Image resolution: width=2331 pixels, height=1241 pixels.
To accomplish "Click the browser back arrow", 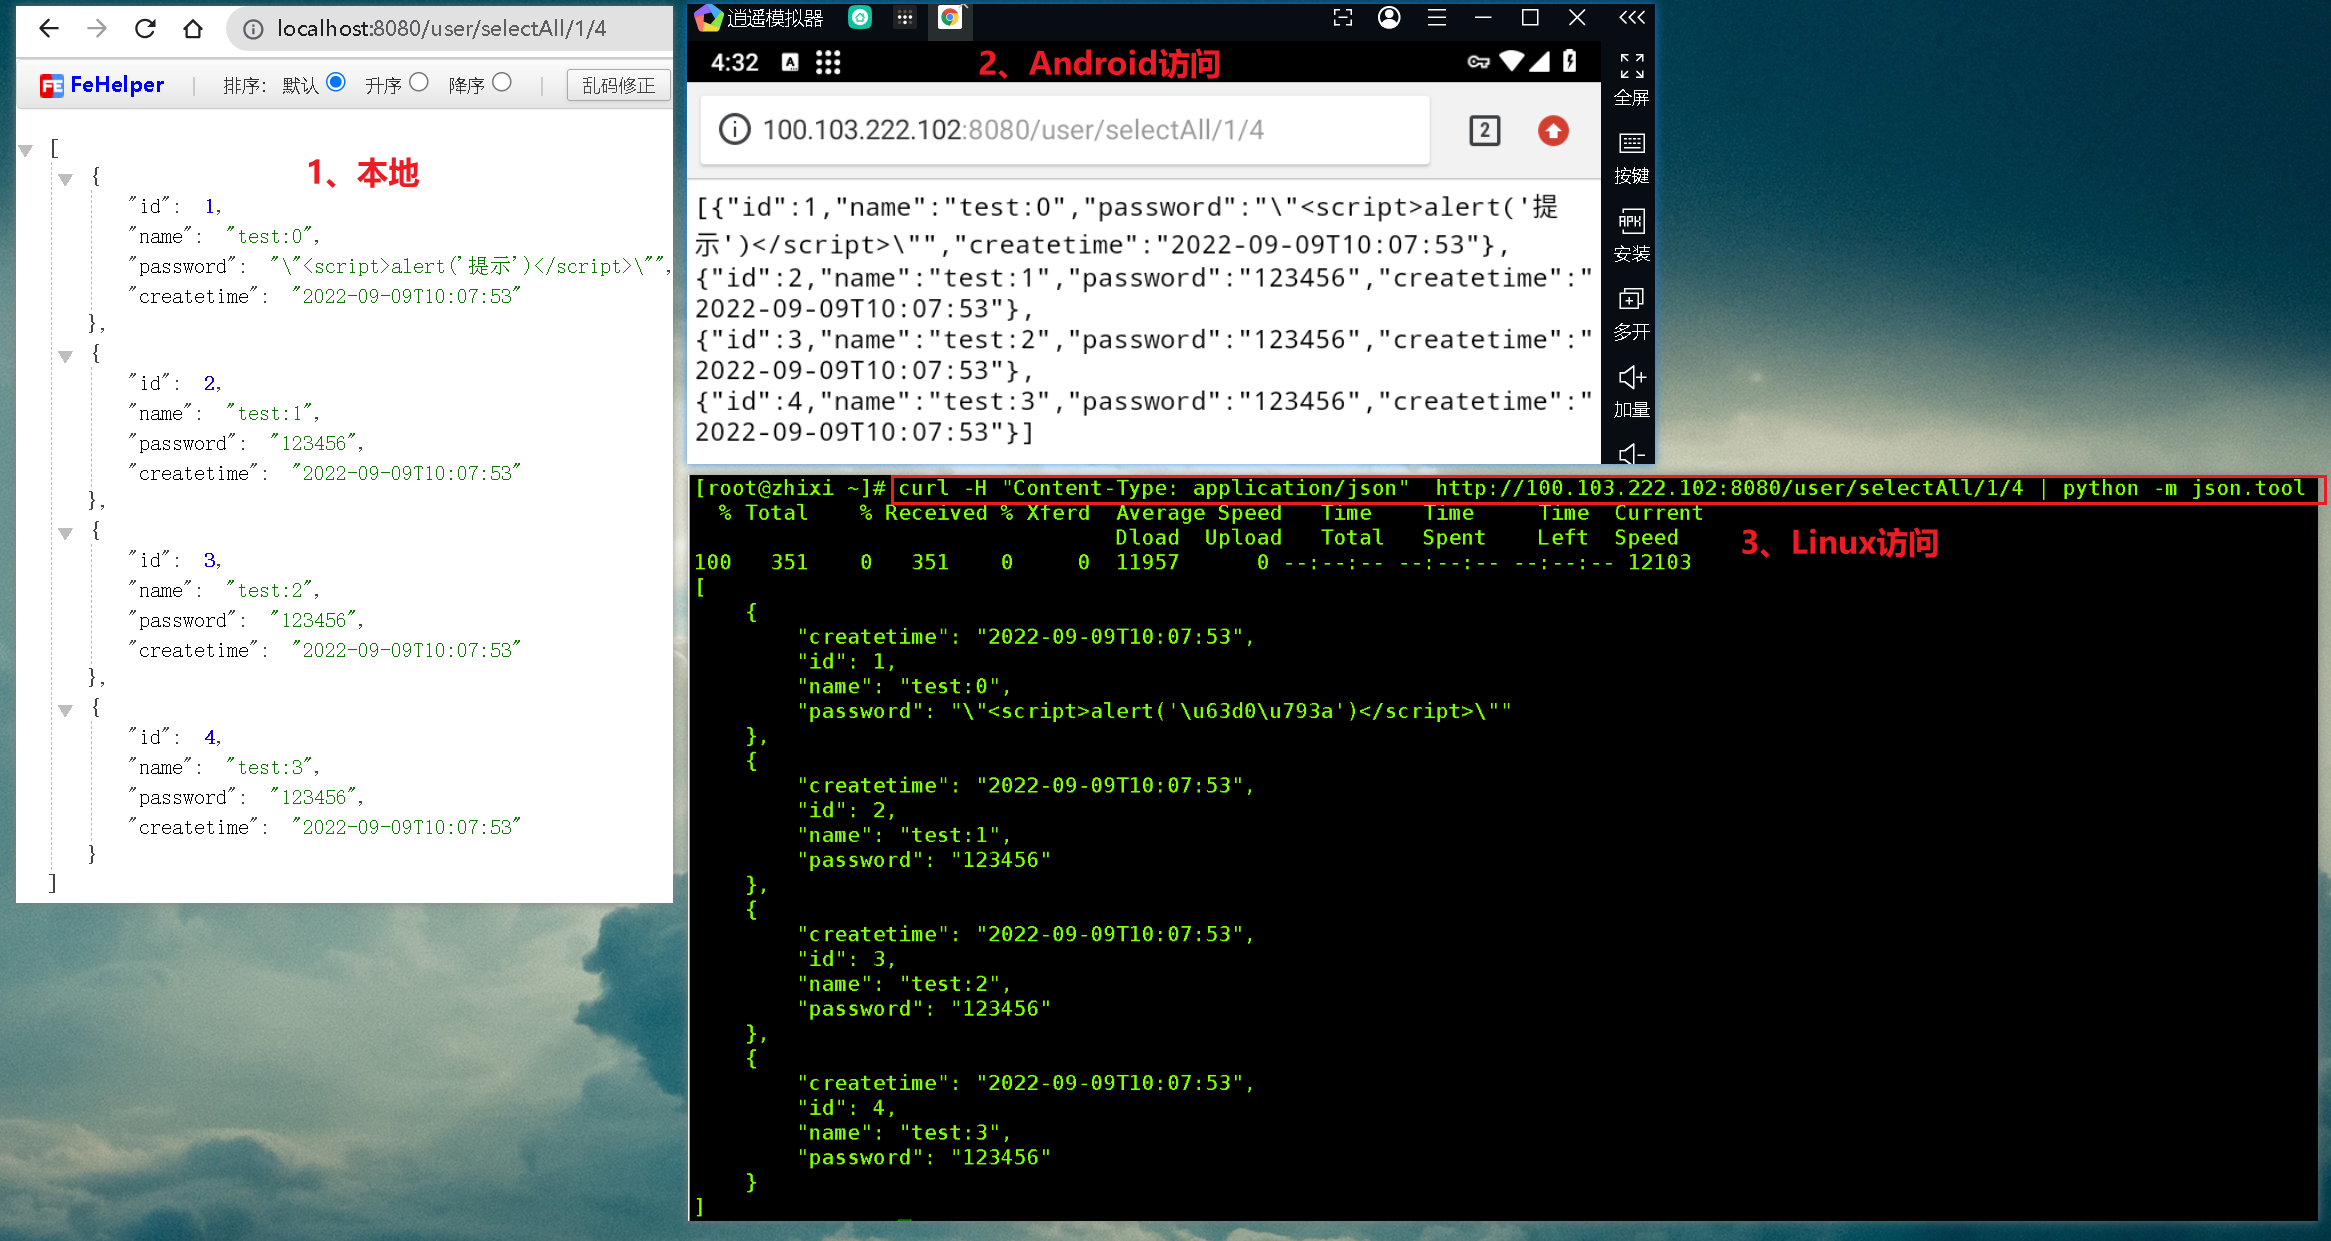I will pyautogui.click(x=48, y=28).
